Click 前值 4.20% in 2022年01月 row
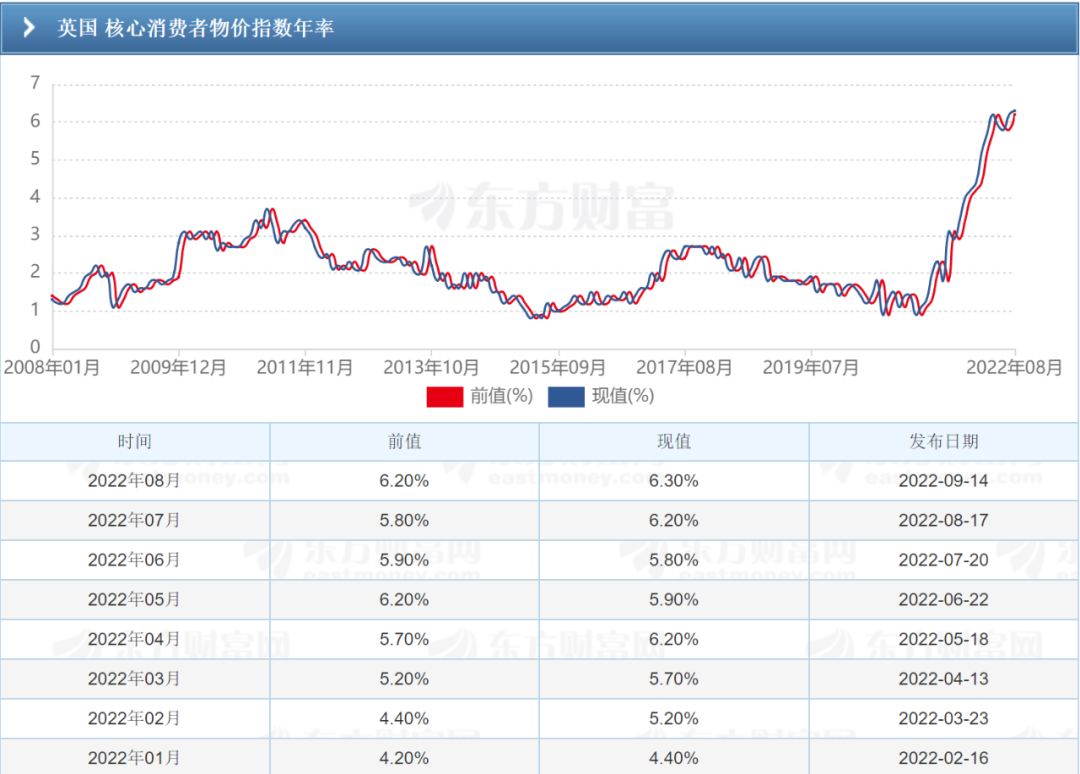1080x774 pixels. click(404, 758)
